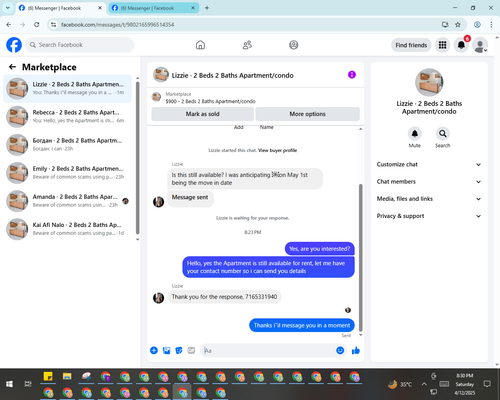The height and width of the screenshot is (400, 500).
Task: Open the Groups/profile circle icon in navigation
Action: [x=294, y=45]
